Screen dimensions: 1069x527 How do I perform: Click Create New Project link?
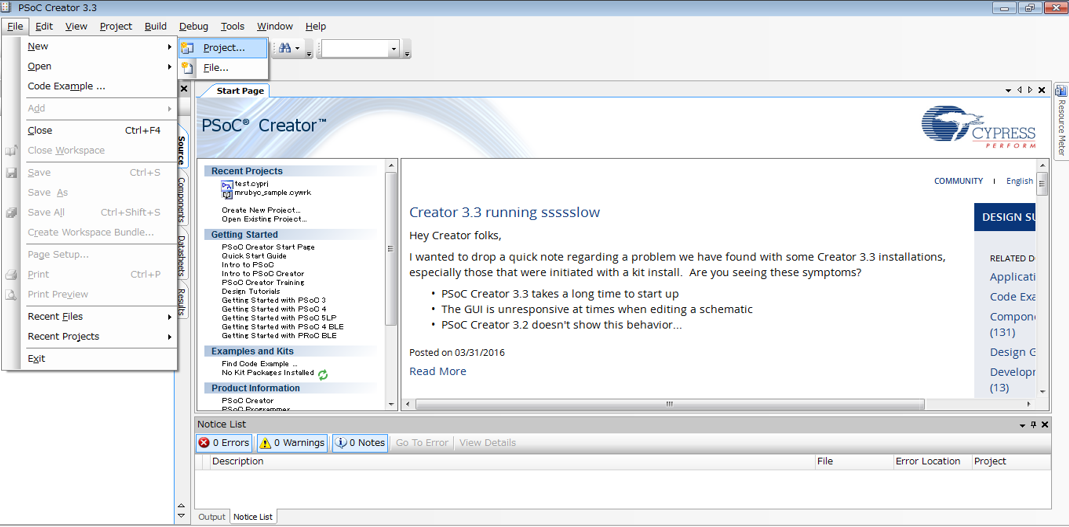coord(261,210)
